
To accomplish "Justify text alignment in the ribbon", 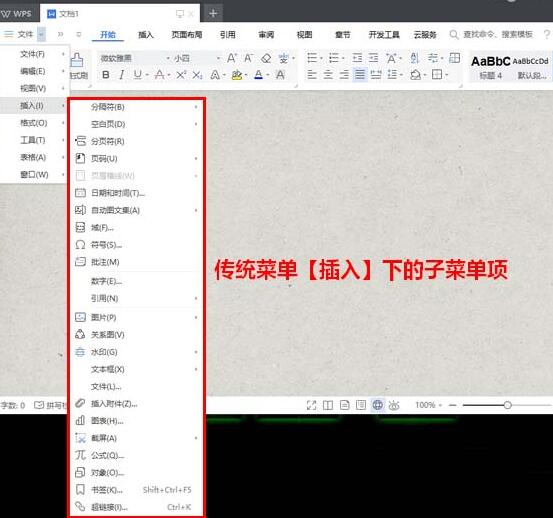I will [360, 74].
